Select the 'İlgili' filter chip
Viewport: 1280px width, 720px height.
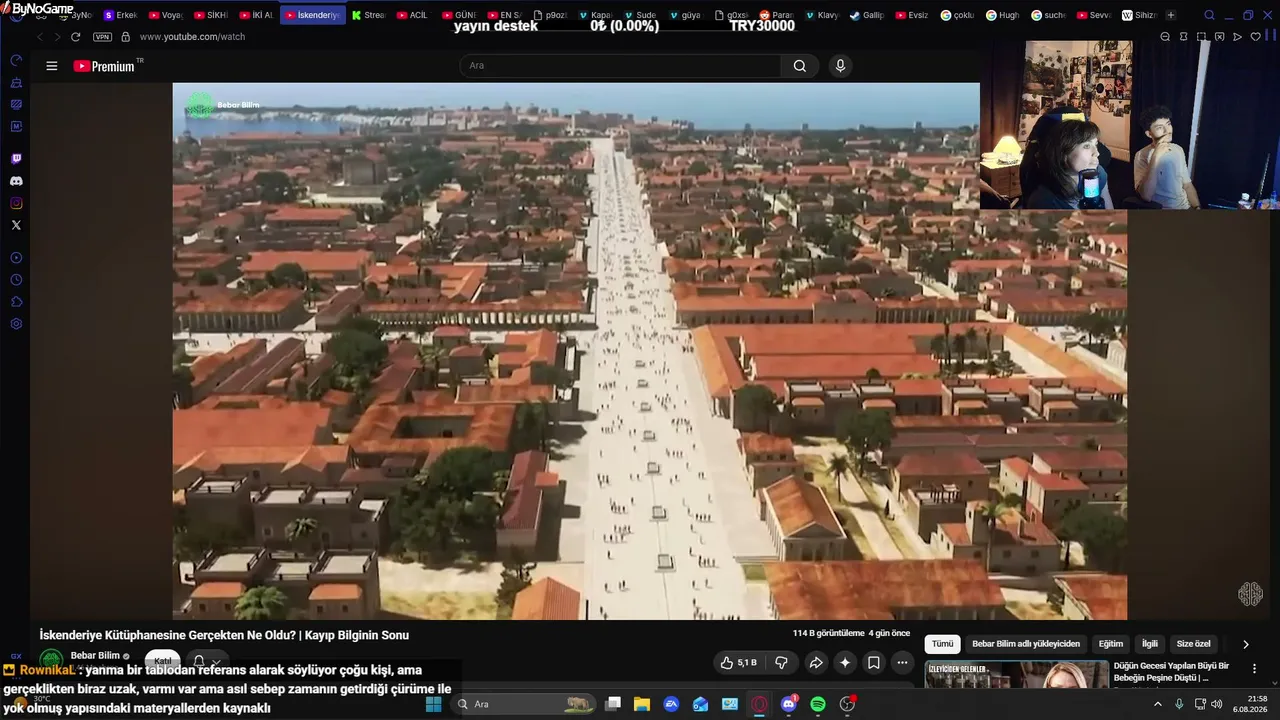click(x=1150, y=644)
